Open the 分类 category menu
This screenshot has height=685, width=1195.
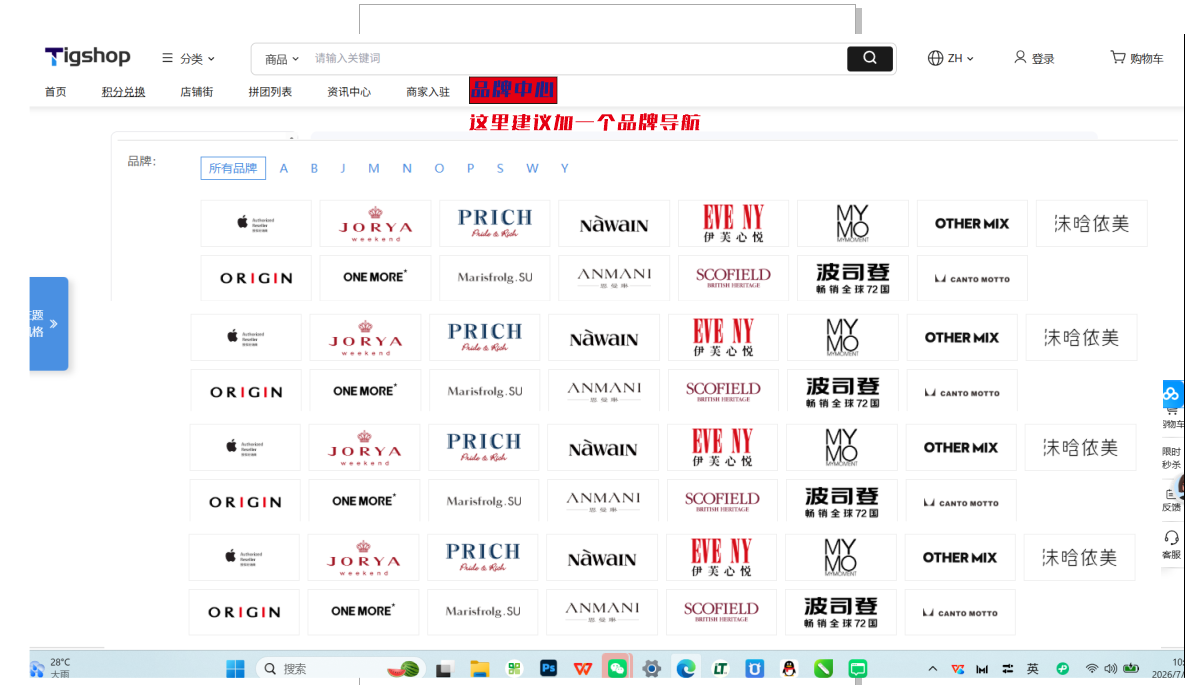point(188,59)
